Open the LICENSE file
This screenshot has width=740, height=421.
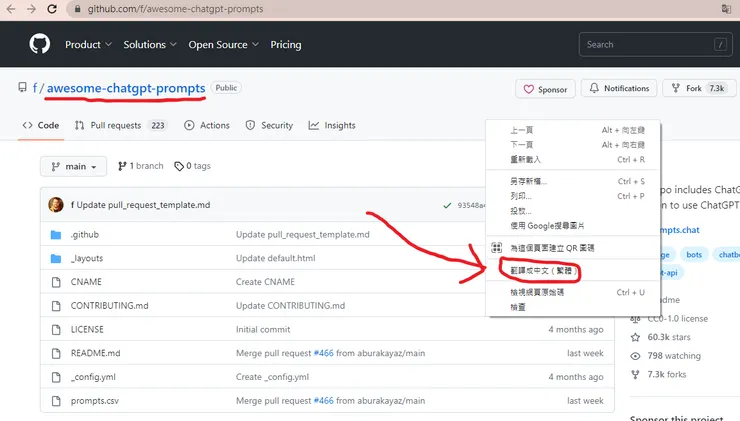coord(87,329)
